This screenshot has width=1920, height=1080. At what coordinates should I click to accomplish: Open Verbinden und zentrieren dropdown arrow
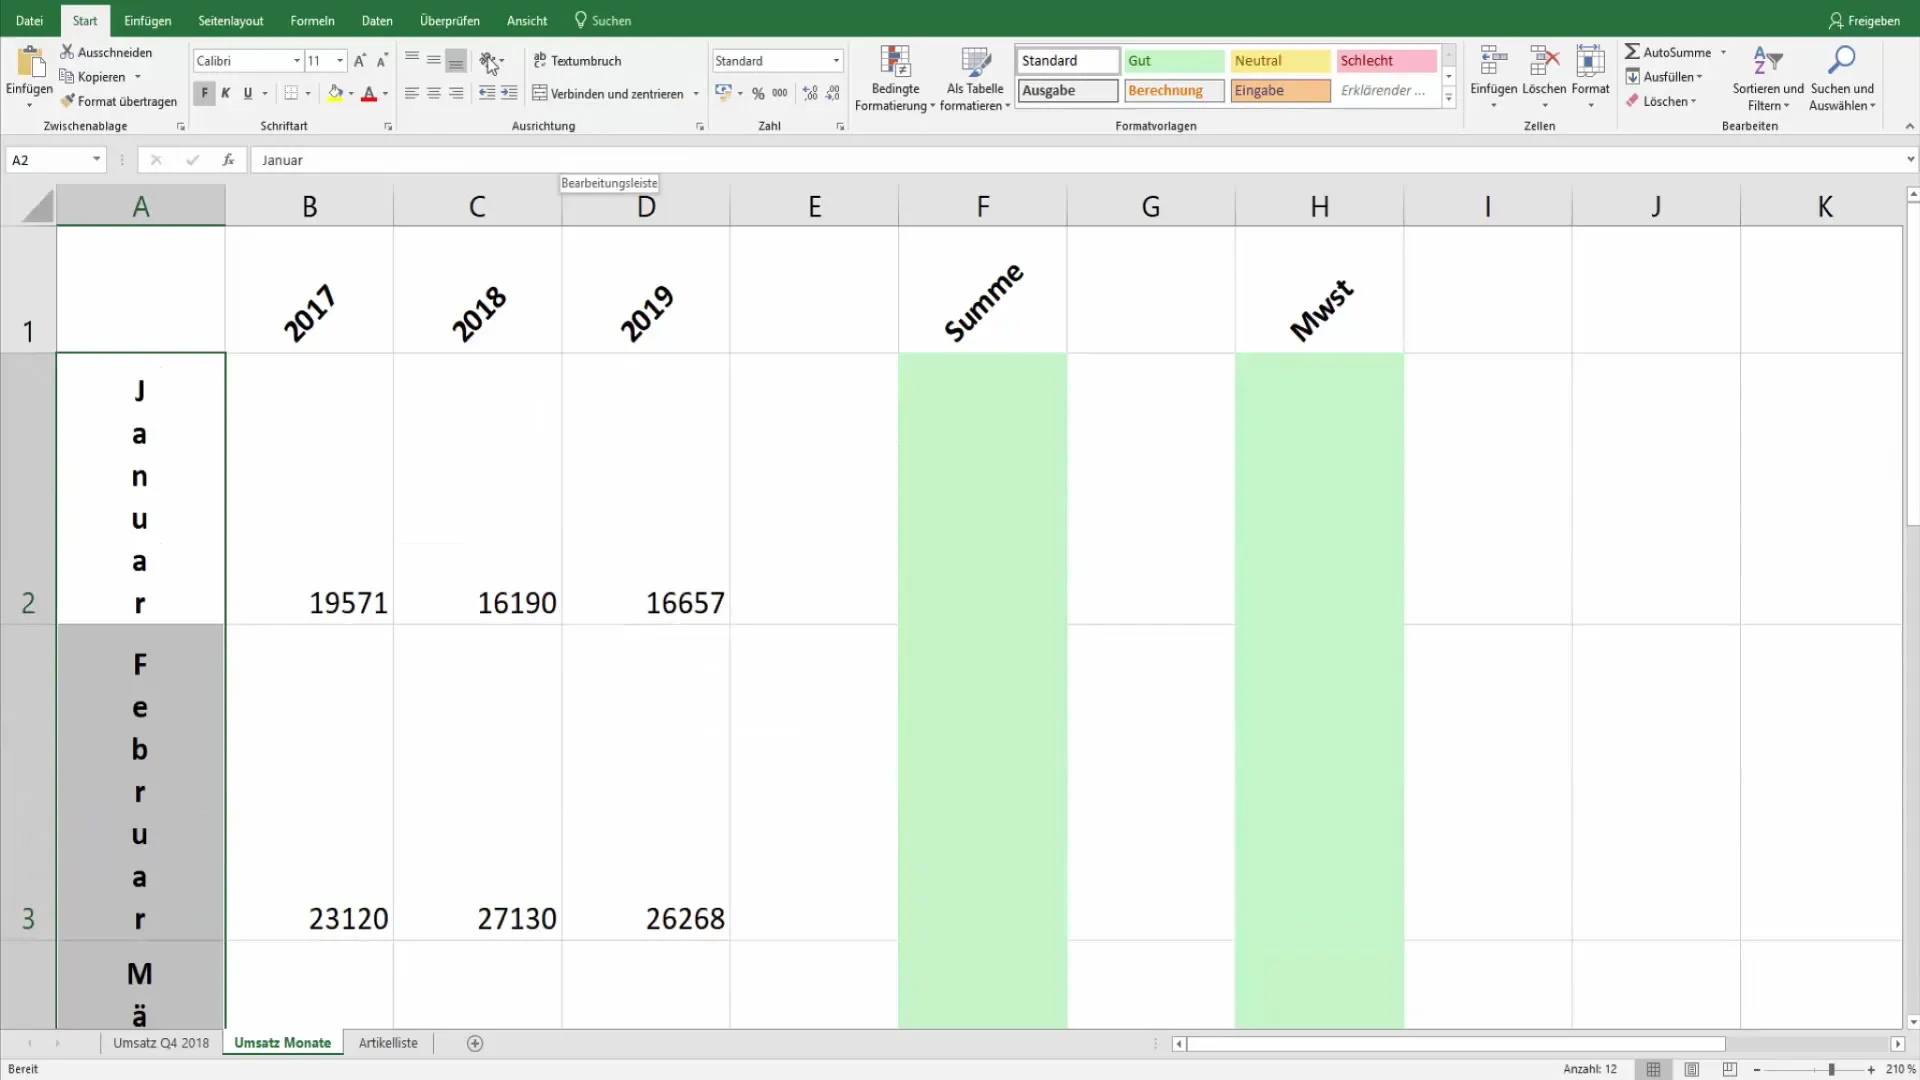[x=696, y=94]
